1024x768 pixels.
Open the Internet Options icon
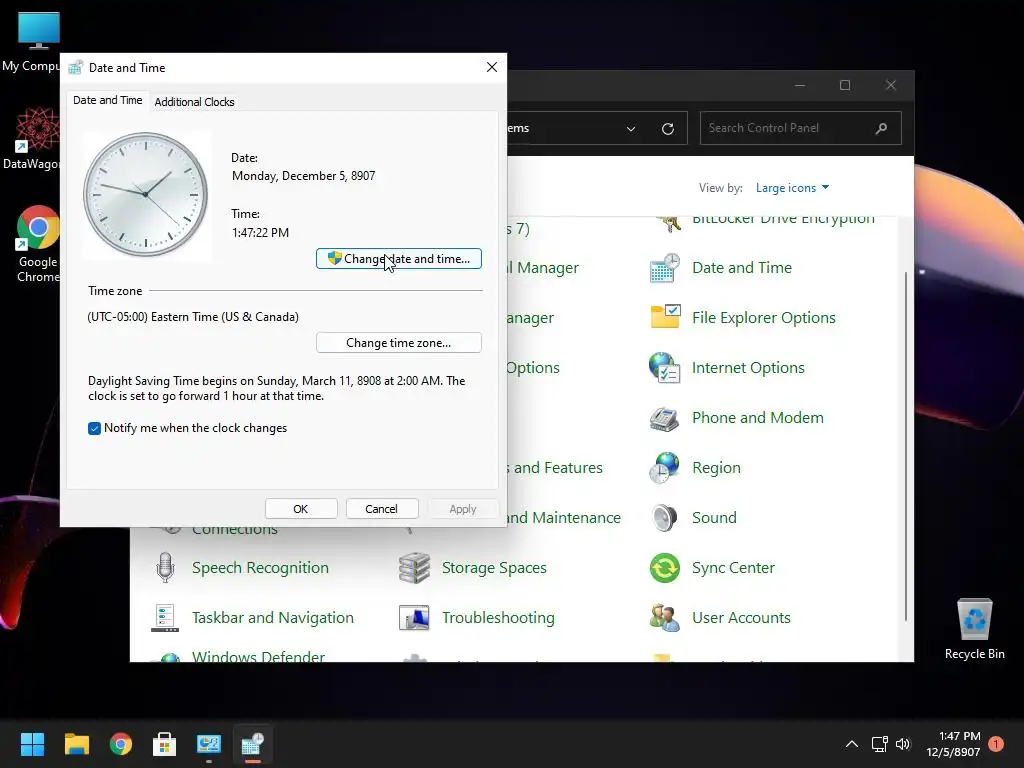(x=664, y=368)
